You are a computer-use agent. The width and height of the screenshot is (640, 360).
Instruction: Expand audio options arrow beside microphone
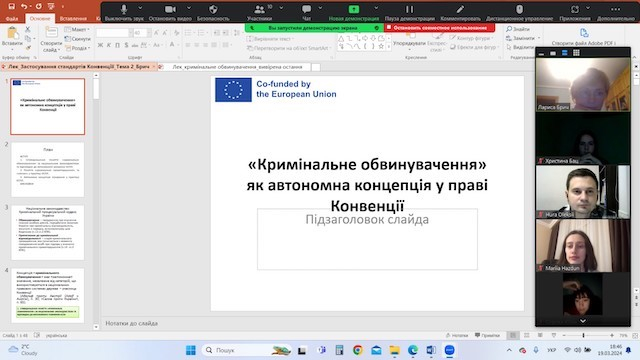[x=140, y=8]
